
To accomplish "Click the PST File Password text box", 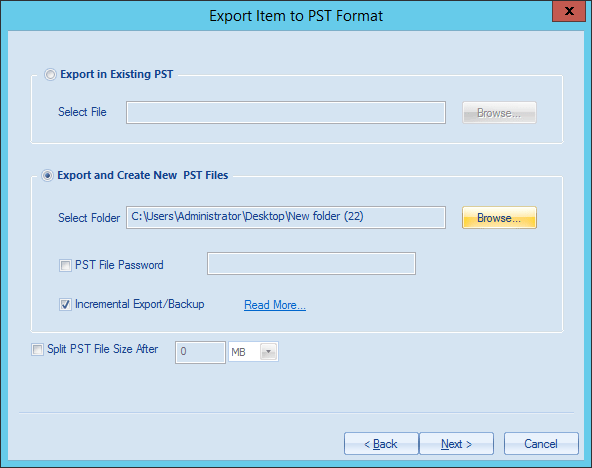I will click(x=311, y=263).
